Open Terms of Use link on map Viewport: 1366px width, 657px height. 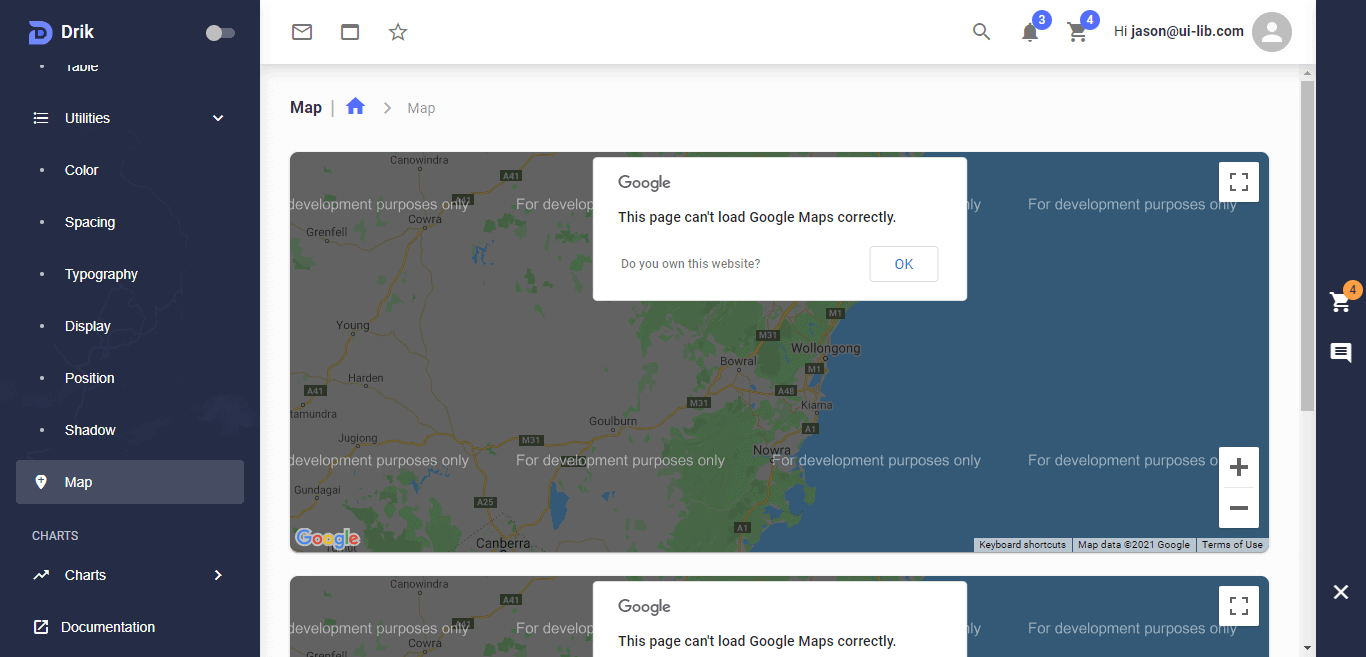tap(1232, 545)
